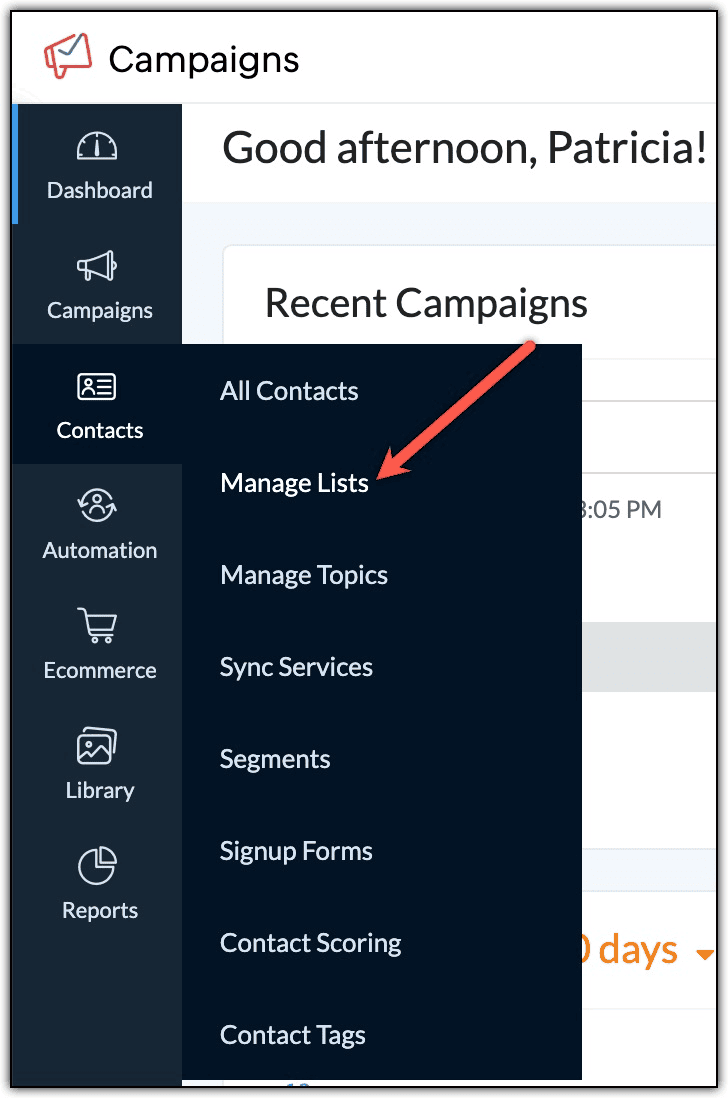728x1098 pixels.
Task: Open Automation via the circular arrows icon
Action: click(99, 503)
